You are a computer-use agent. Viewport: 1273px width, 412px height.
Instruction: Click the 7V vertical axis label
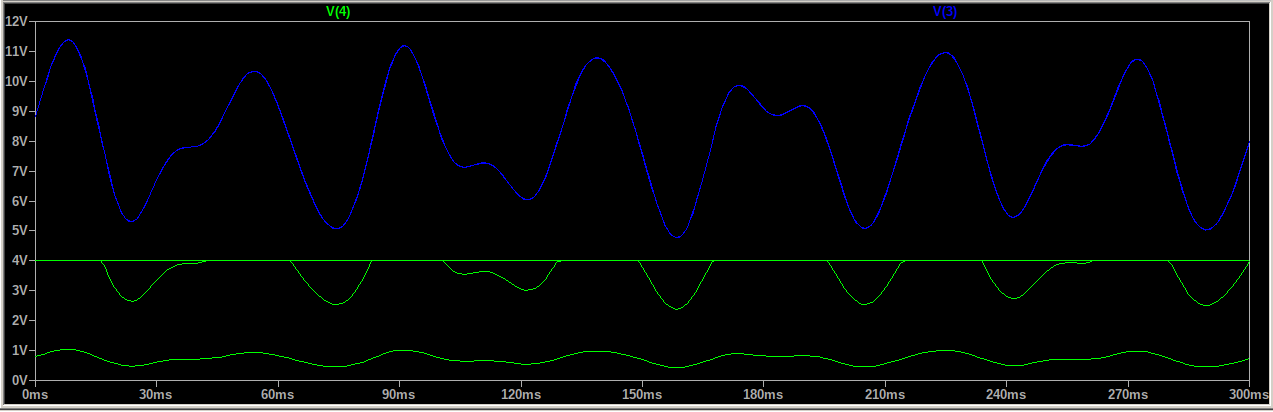tap(21, 171)
